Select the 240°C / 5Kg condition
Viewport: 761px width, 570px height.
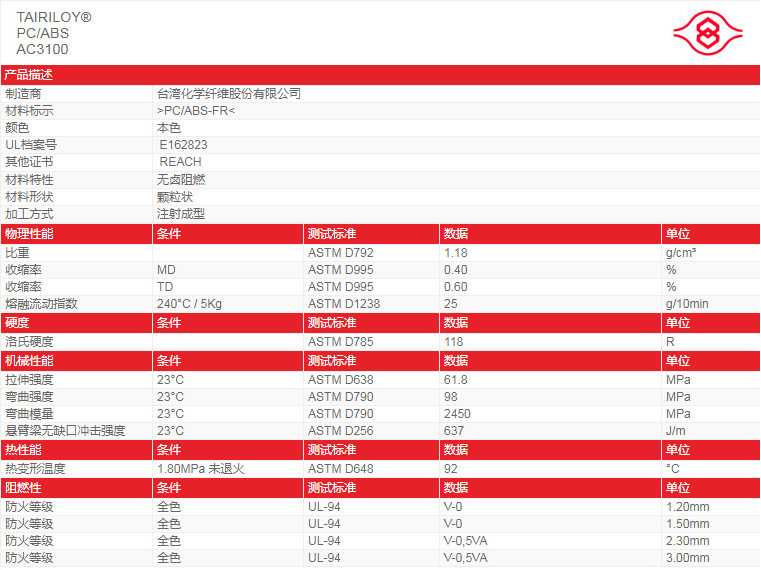click(x=189, y=303)
